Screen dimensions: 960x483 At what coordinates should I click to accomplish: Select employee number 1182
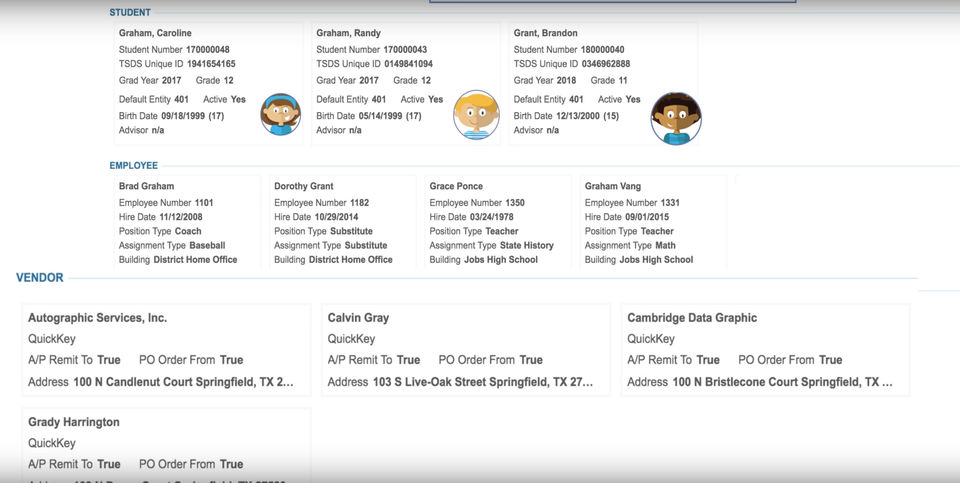359,203
